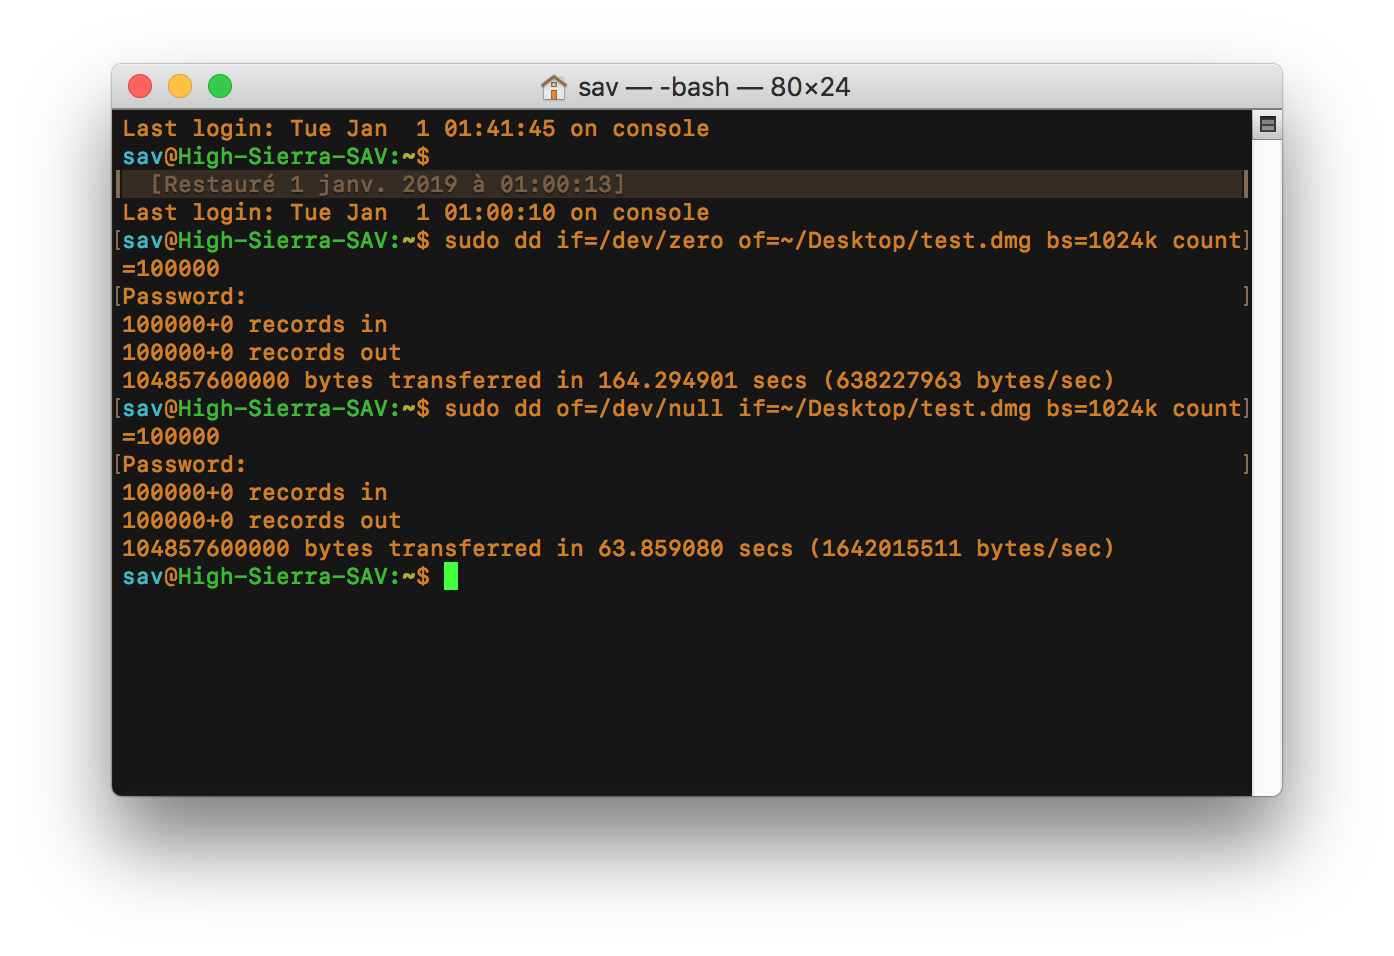1394x956 pixels.
Task: Close the Terminal window with red button
Action: tap(140, 86)
